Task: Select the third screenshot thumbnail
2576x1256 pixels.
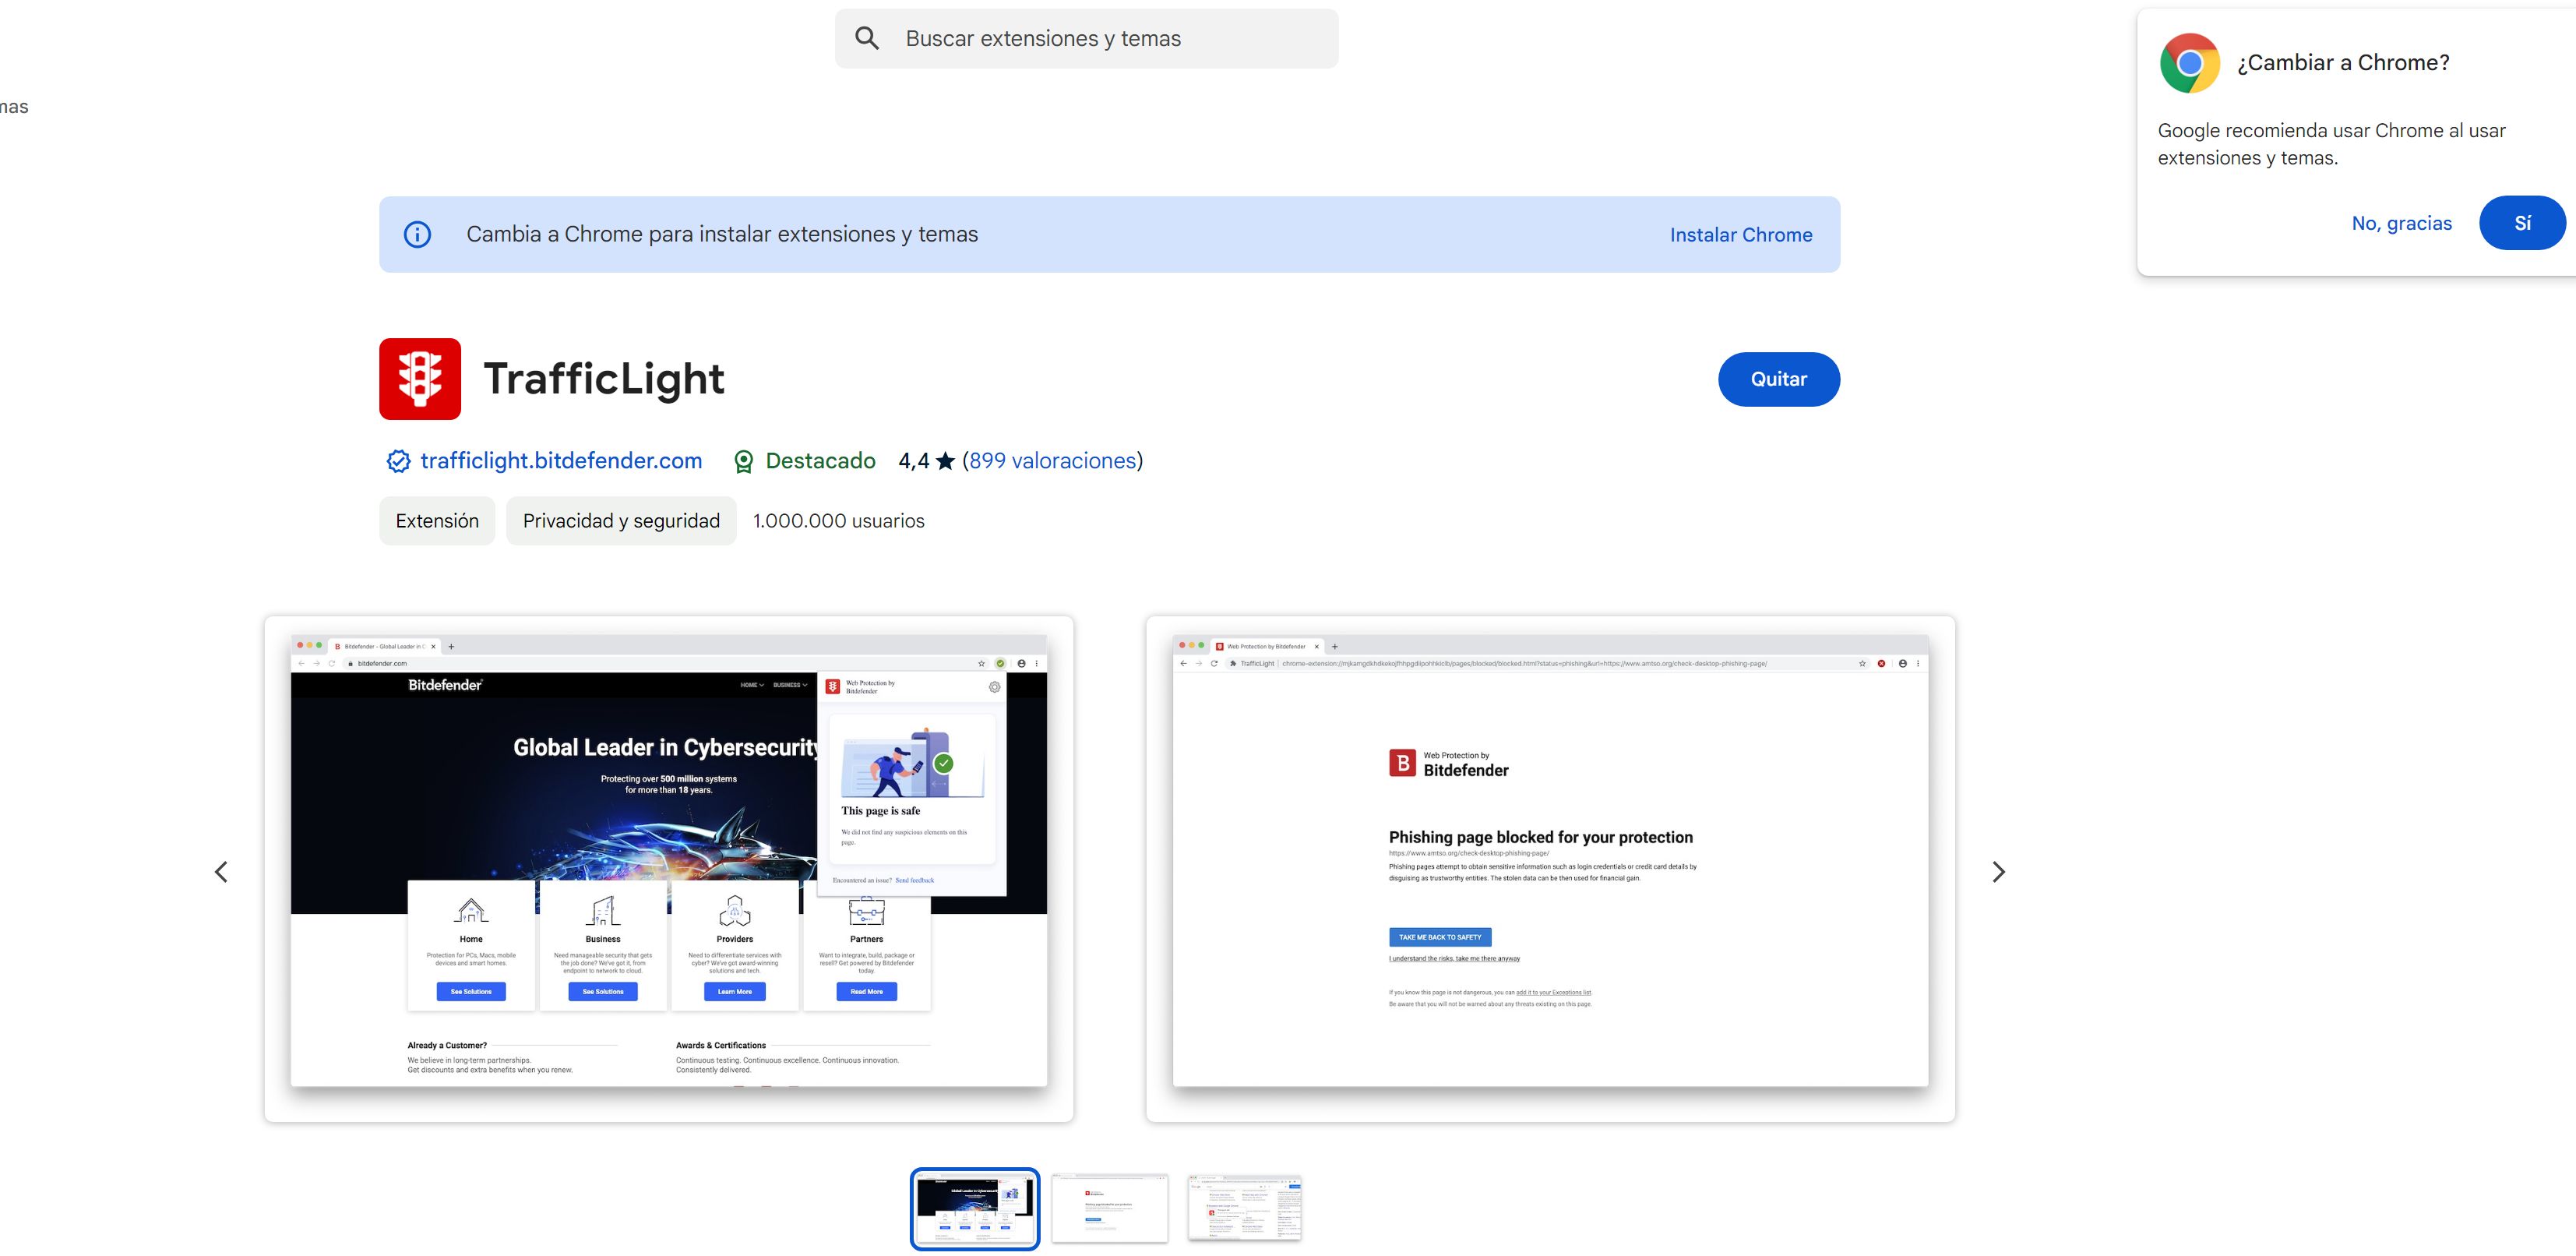Action: coord(1244,1208)
